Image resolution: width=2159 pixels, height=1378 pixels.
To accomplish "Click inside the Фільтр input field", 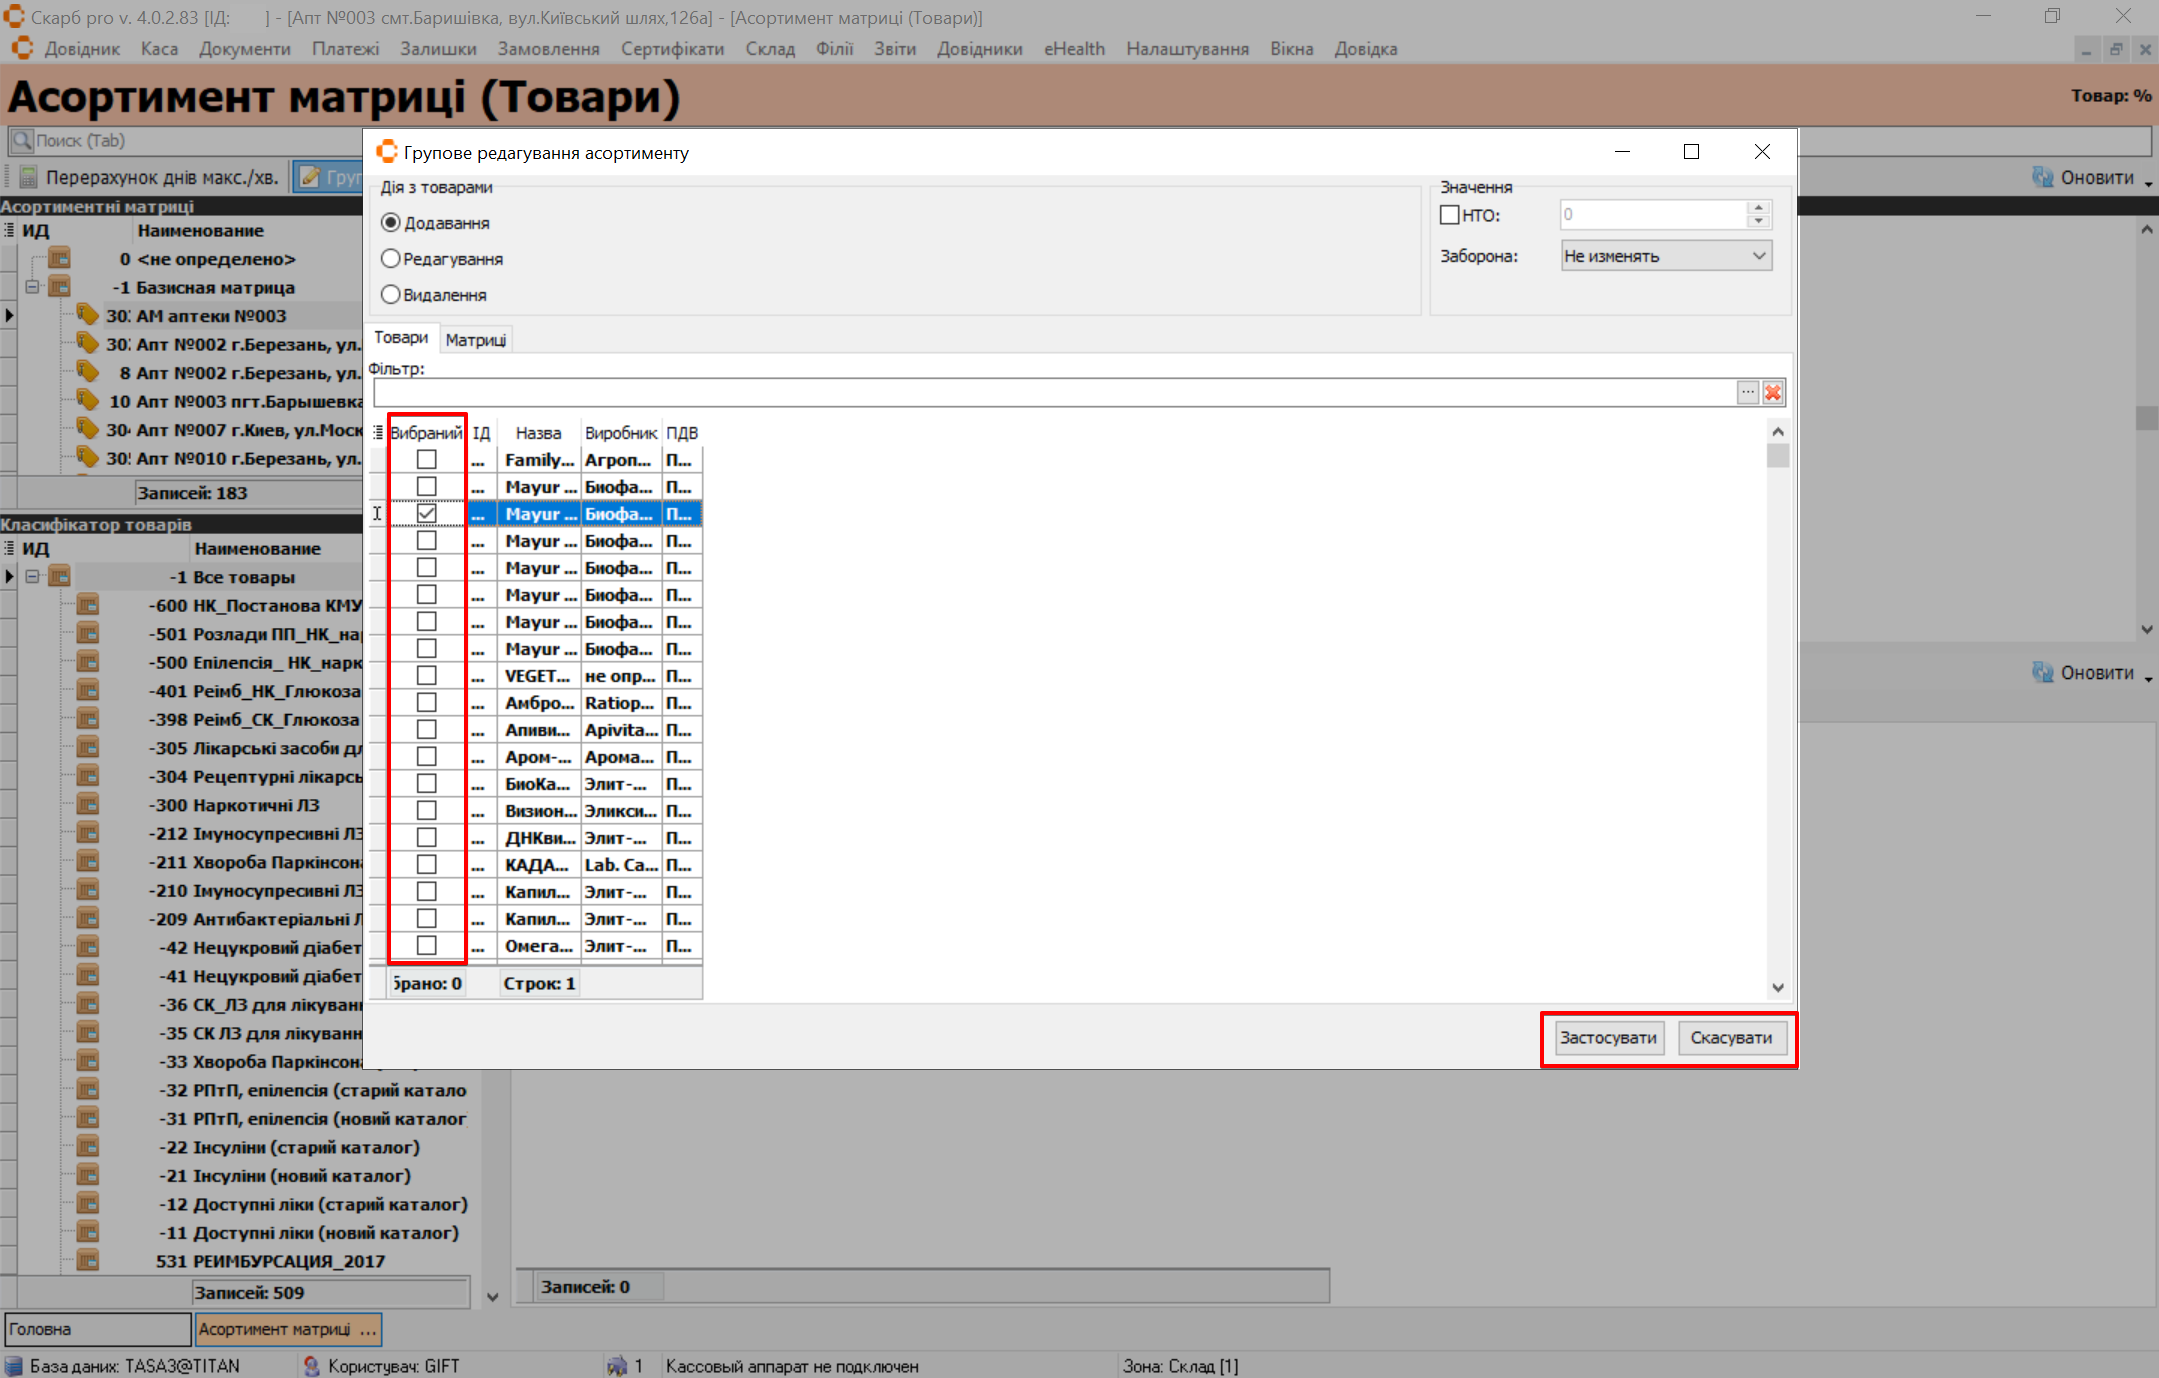I will [x=1050, y=393].
